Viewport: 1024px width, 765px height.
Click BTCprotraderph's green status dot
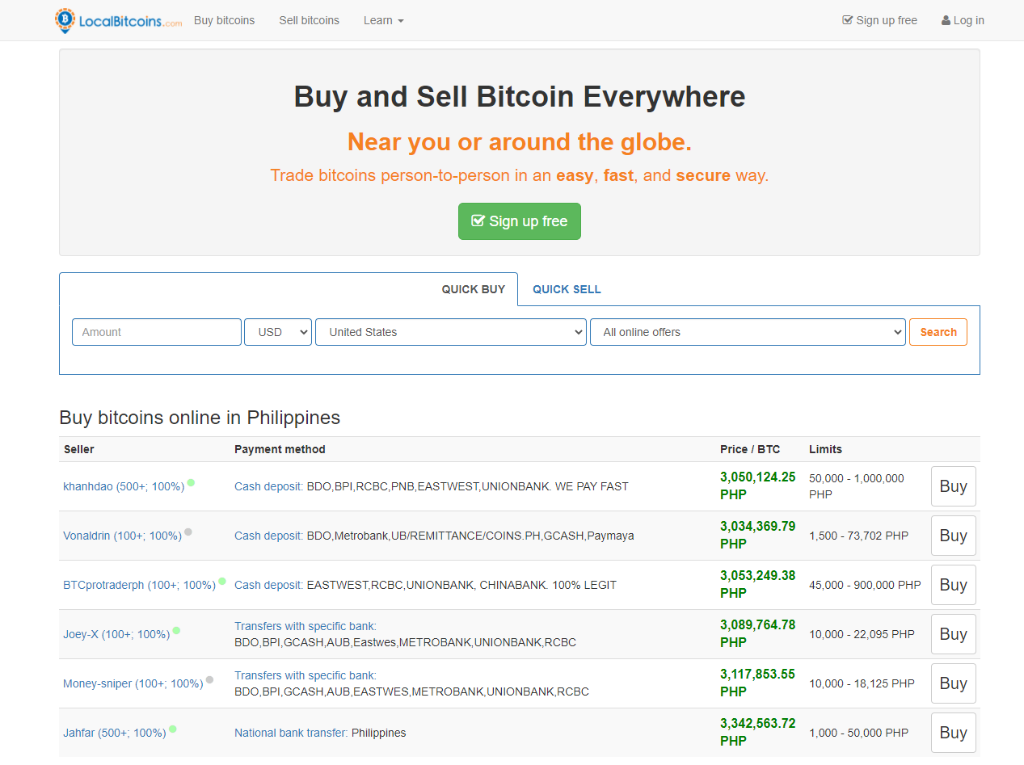tap(222, 581)
